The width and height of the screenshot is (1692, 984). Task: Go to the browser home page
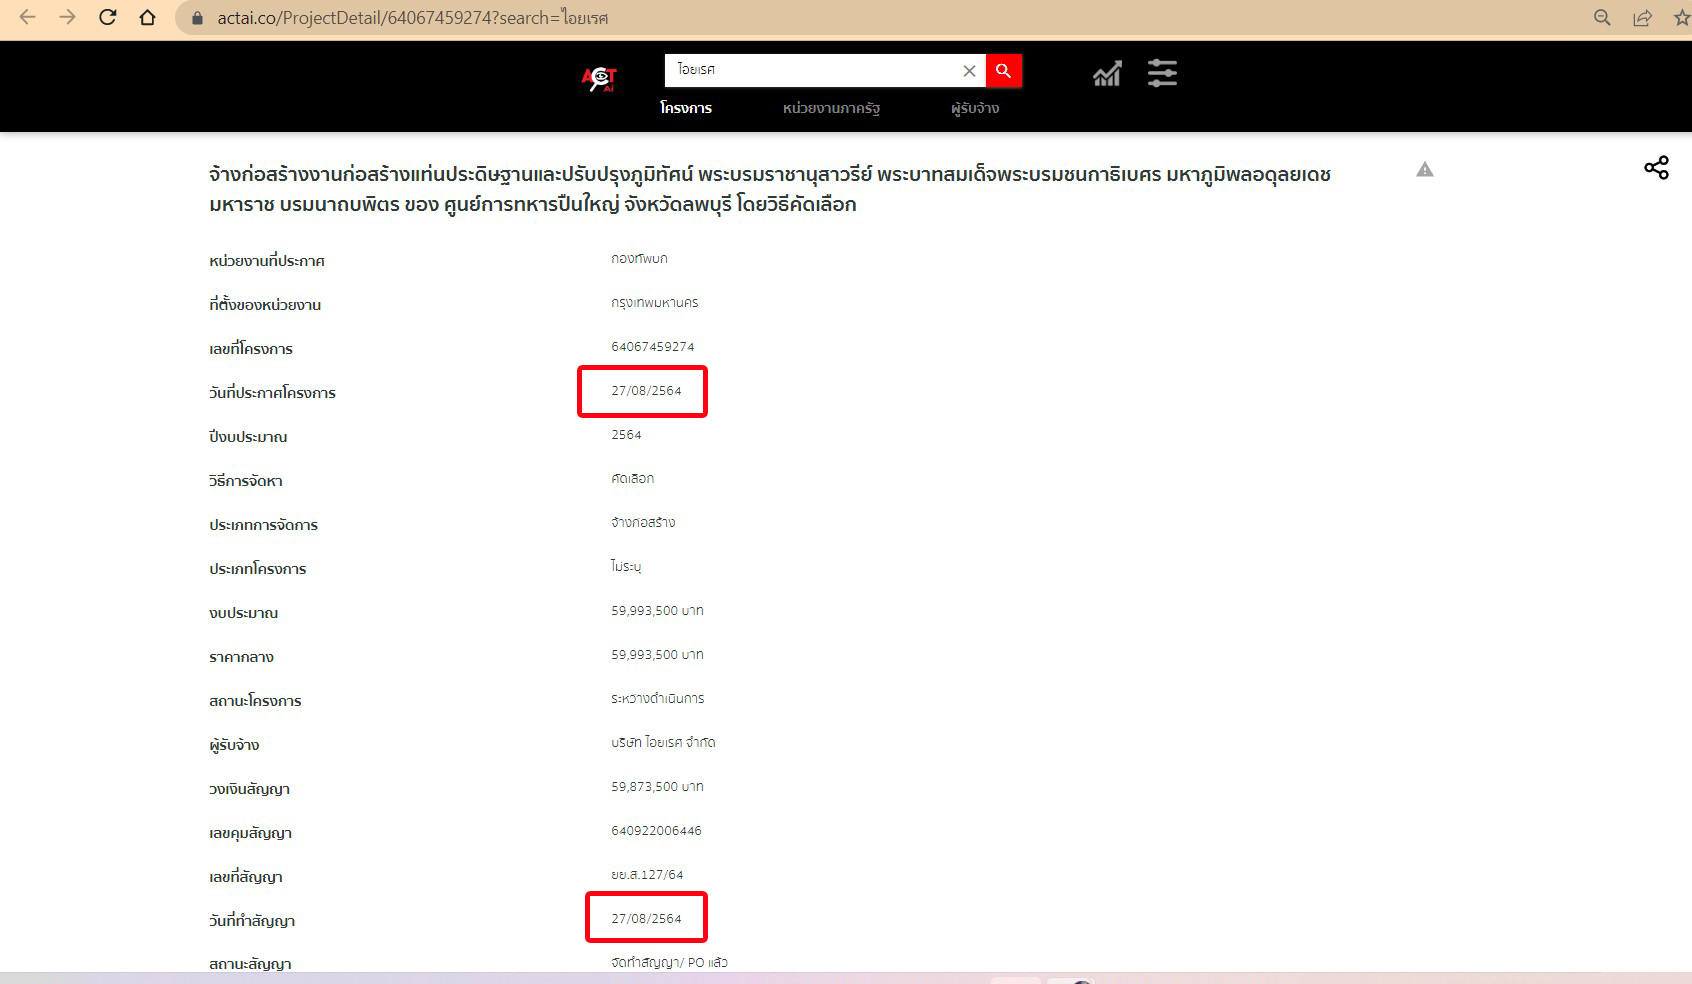pyautogui.click(x=147, y=17)
